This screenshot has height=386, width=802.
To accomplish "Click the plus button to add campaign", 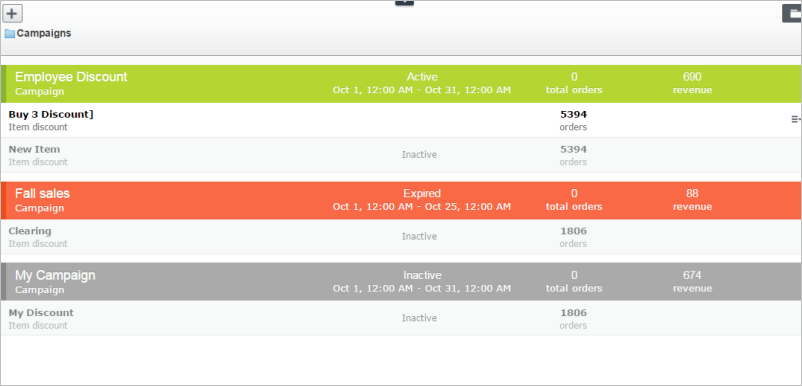I will click(12, 13).
